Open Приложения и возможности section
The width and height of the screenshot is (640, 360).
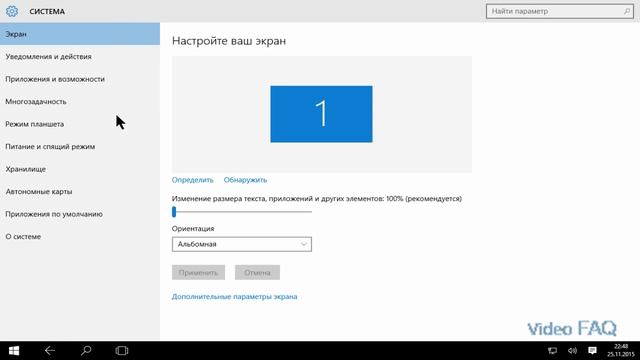pyautogui.click(x=80, y=79)
